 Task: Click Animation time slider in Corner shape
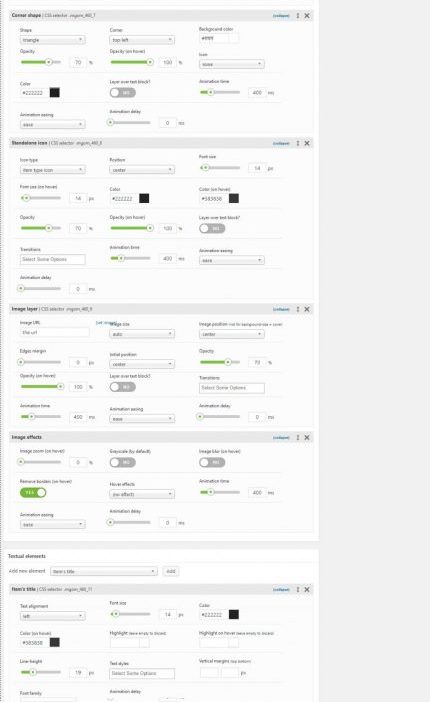220,92
